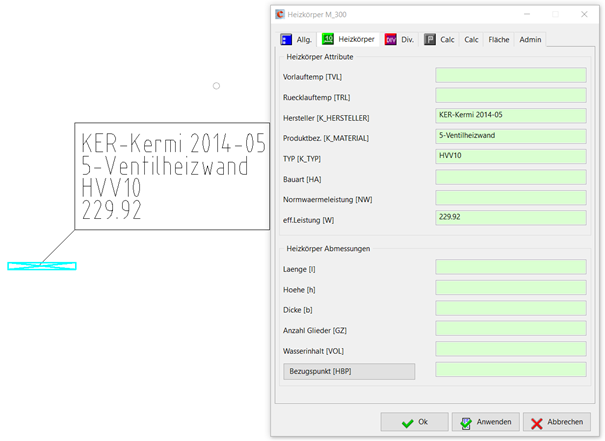The image size is (605, 441).
Task: Click the KER-Kermi 2014-05 label text in drawing
Action: [x=174, y=143]
